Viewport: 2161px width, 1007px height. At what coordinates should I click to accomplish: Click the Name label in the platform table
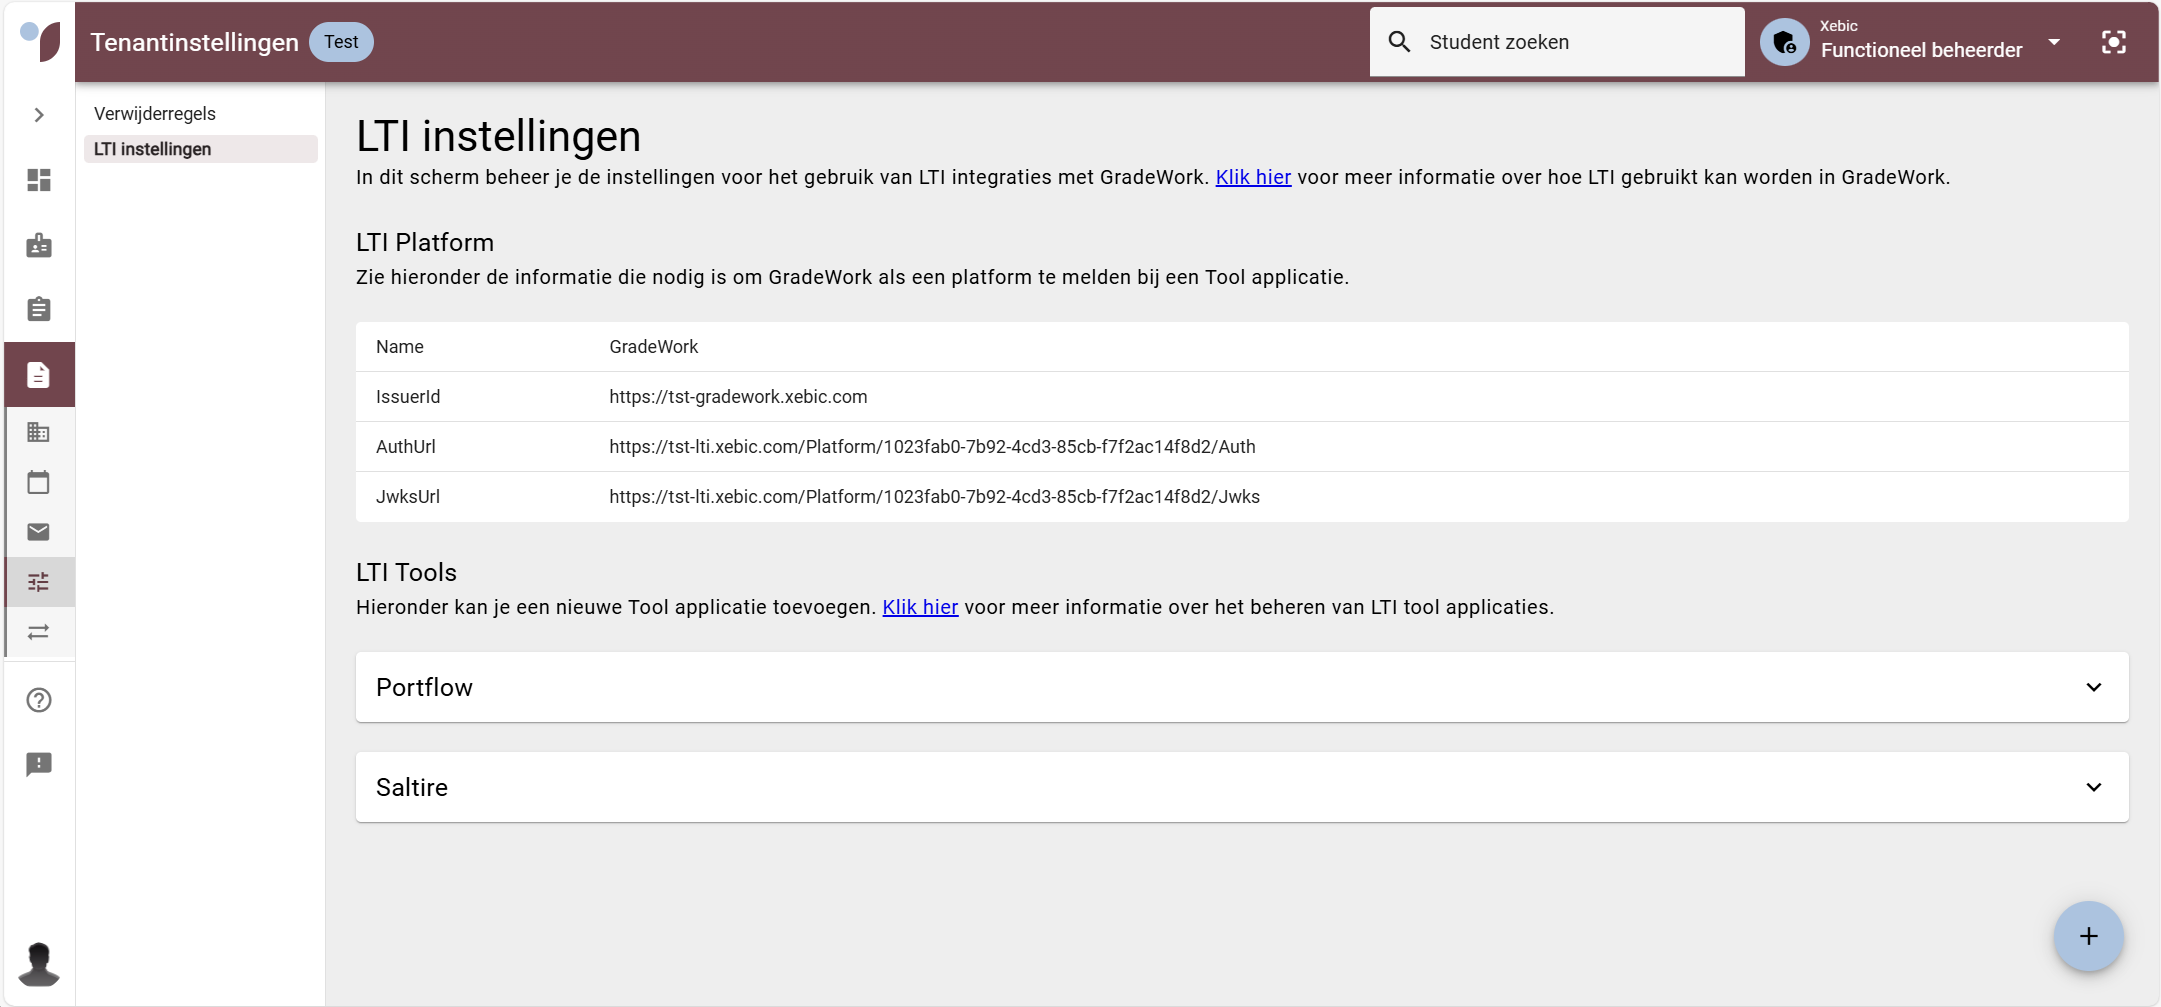tap(400, 347)
